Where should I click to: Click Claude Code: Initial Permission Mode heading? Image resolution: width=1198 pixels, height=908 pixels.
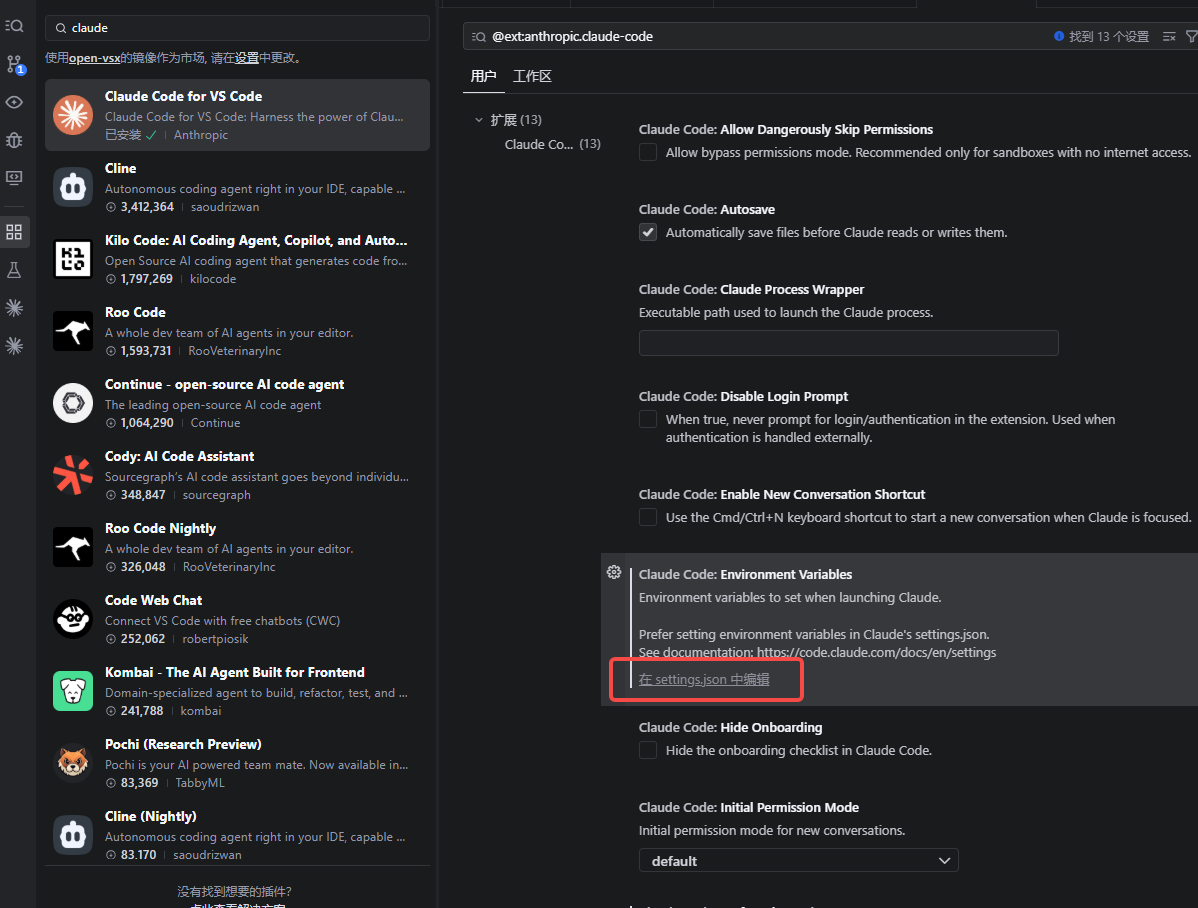[749, 808]
